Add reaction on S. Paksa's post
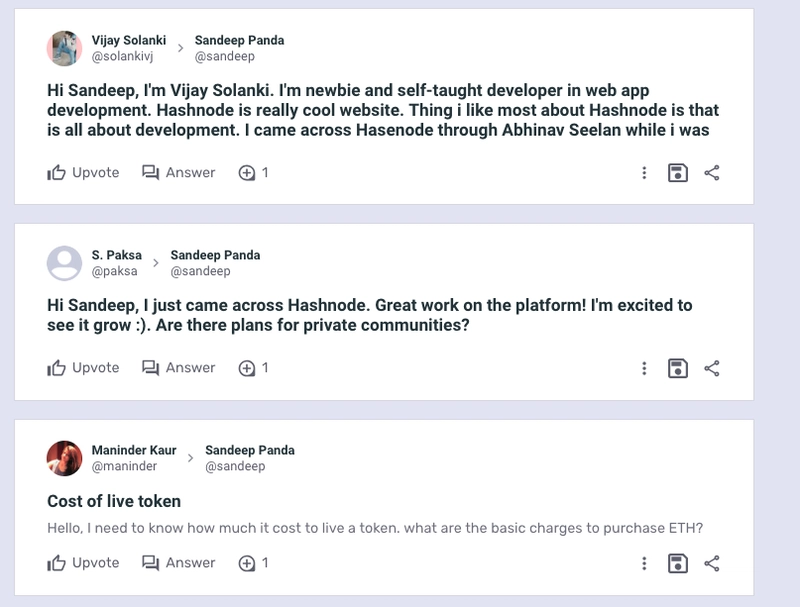Viewport: 800px width, 607px height. pos(254,368)
